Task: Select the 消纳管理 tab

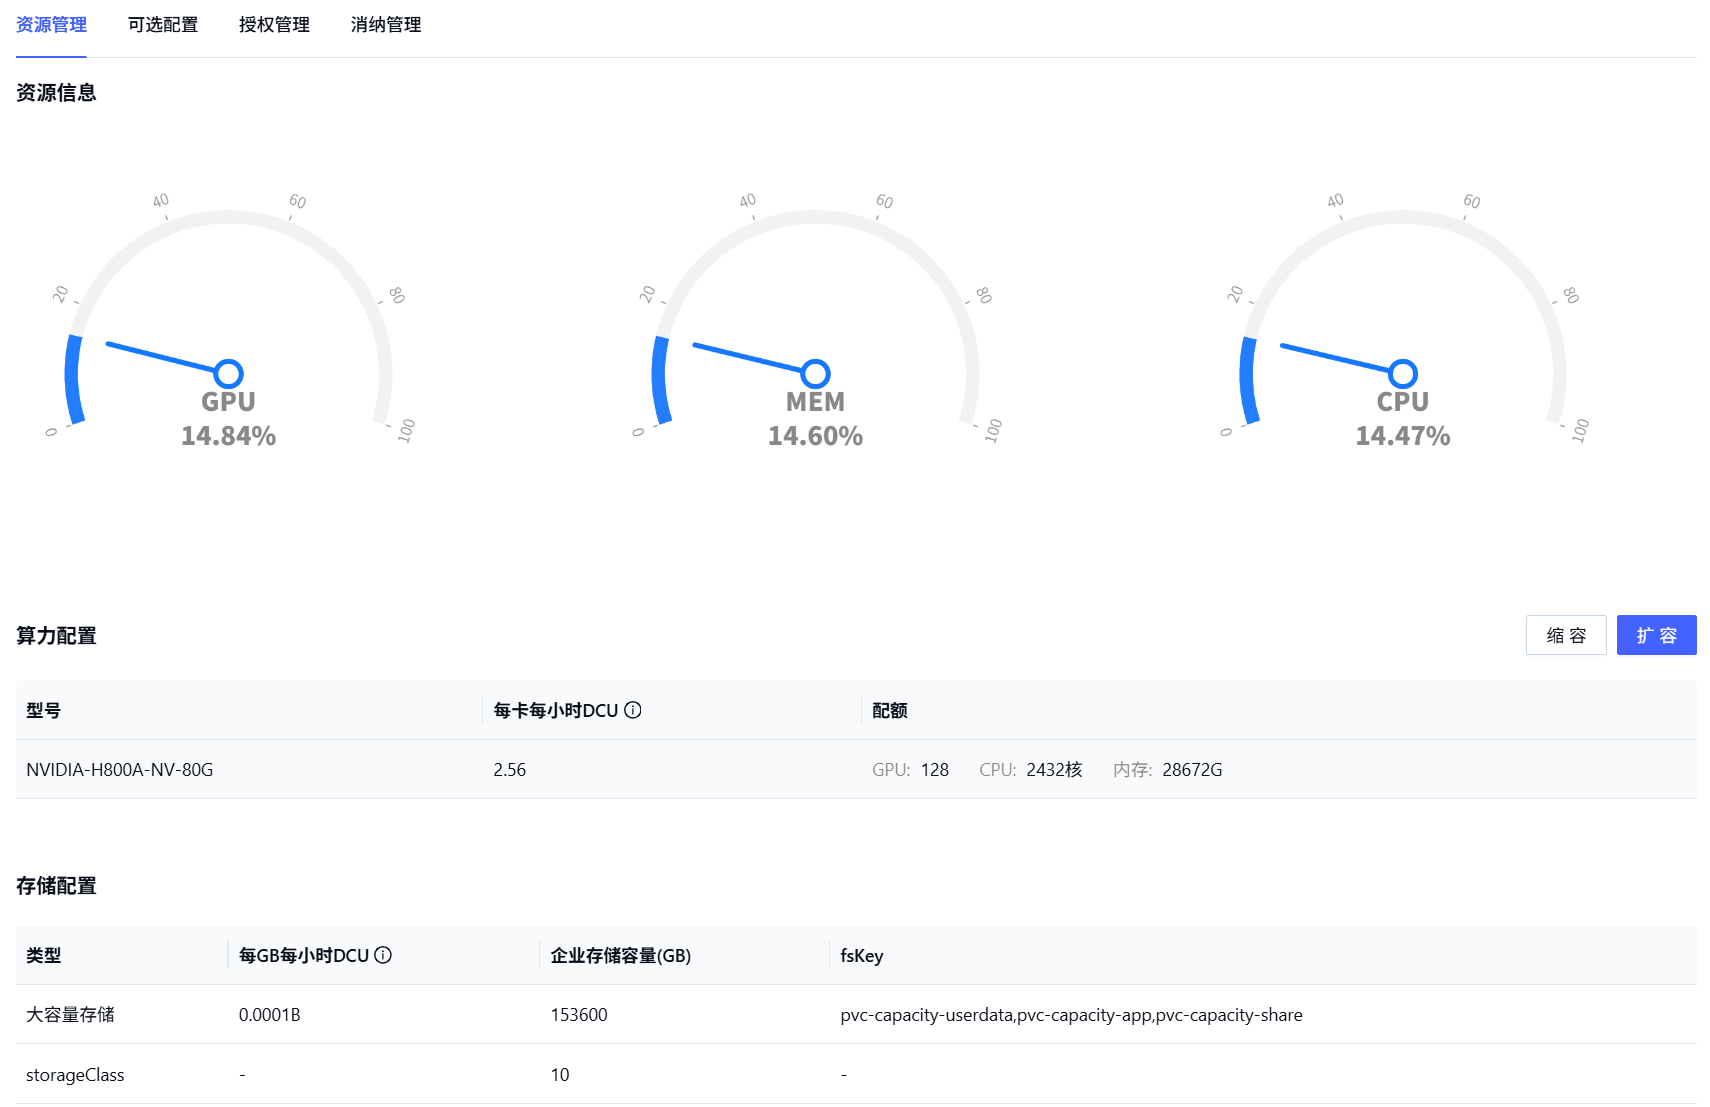Action: point(386,25)
